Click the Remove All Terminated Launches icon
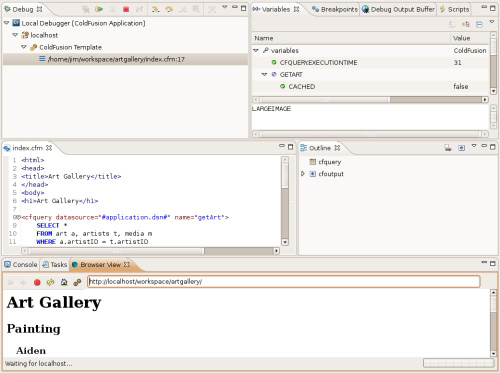 click(86, 9)
